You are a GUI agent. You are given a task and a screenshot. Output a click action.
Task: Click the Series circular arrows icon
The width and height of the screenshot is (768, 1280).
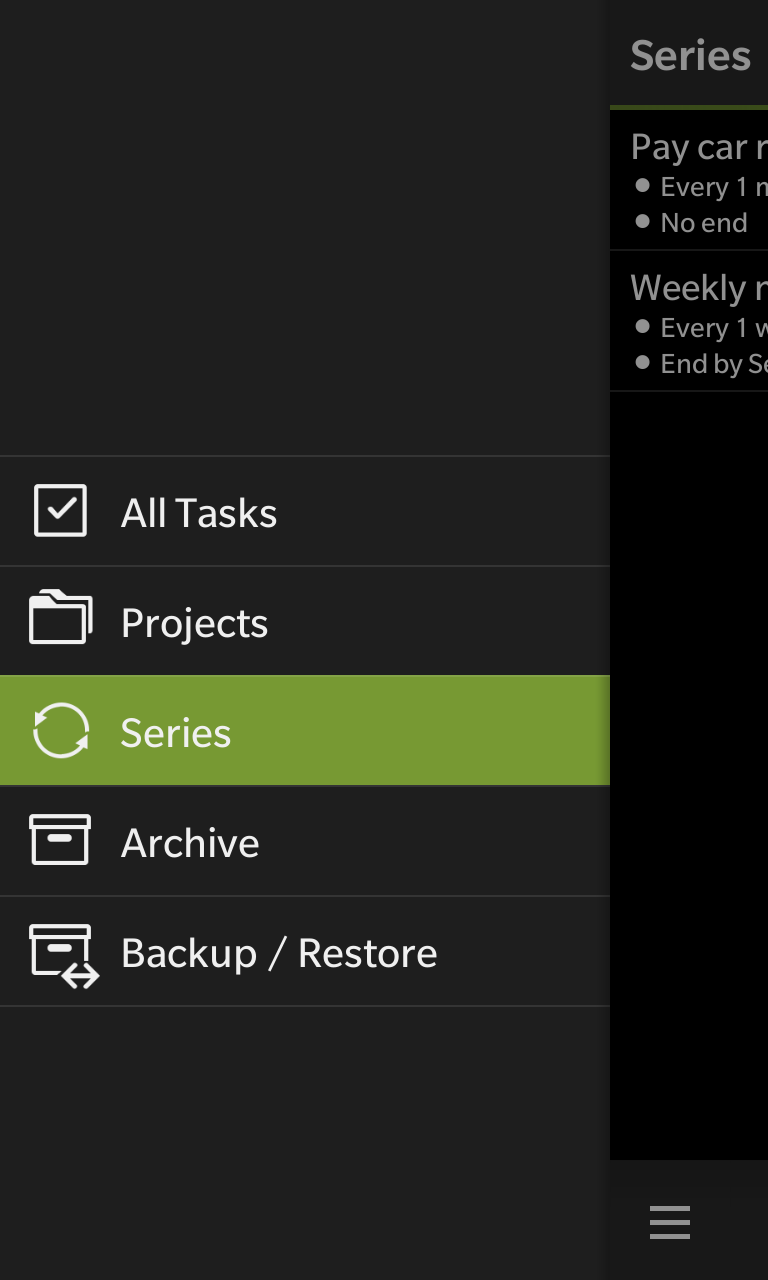[x=61, y=730]
